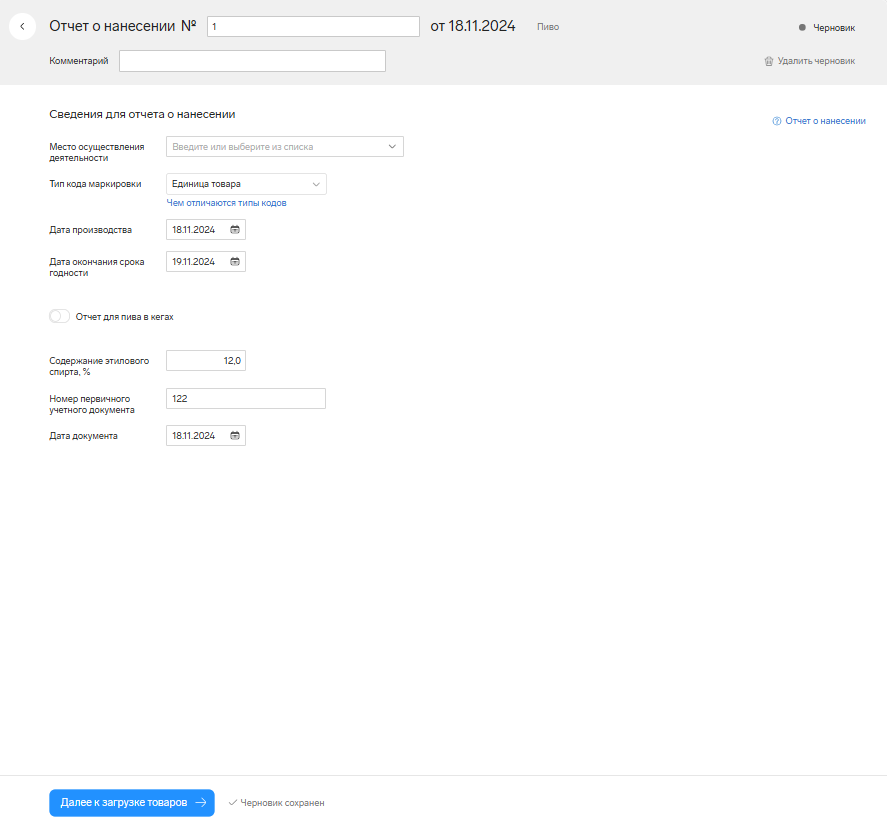The image size is (887, 826).
Task: Click the Черновик status label
Action: pos(834,28)
